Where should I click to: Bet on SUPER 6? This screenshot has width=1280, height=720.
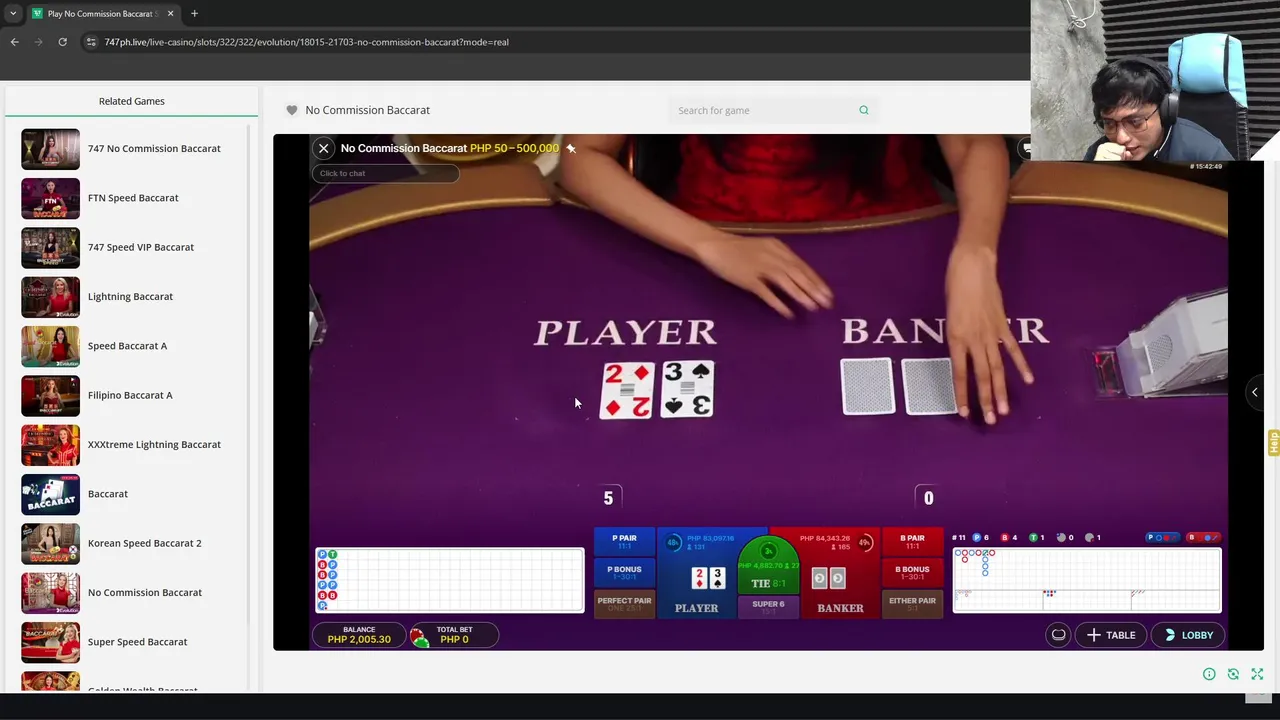pyautogui.click(x=768, y=607)
